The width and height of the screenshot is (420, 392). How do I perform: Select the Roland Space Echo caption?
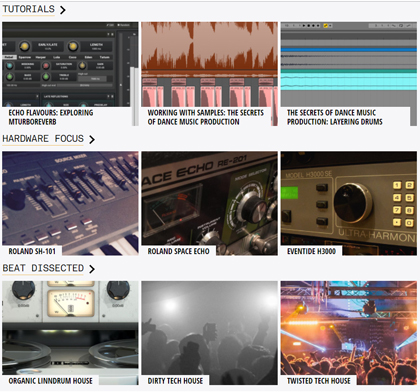pyautogui.click(x=179, y=251)
